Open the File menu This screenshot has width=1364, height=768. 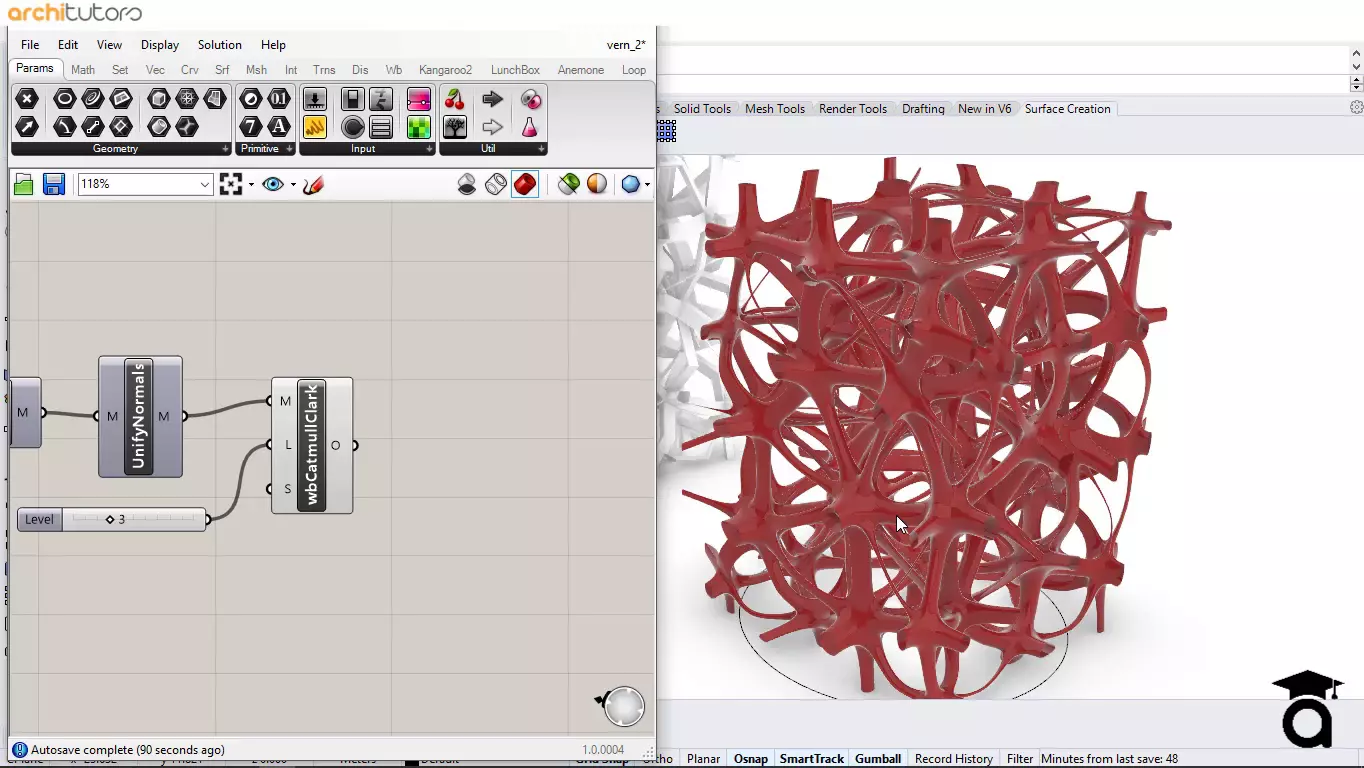tap(30, 45)
